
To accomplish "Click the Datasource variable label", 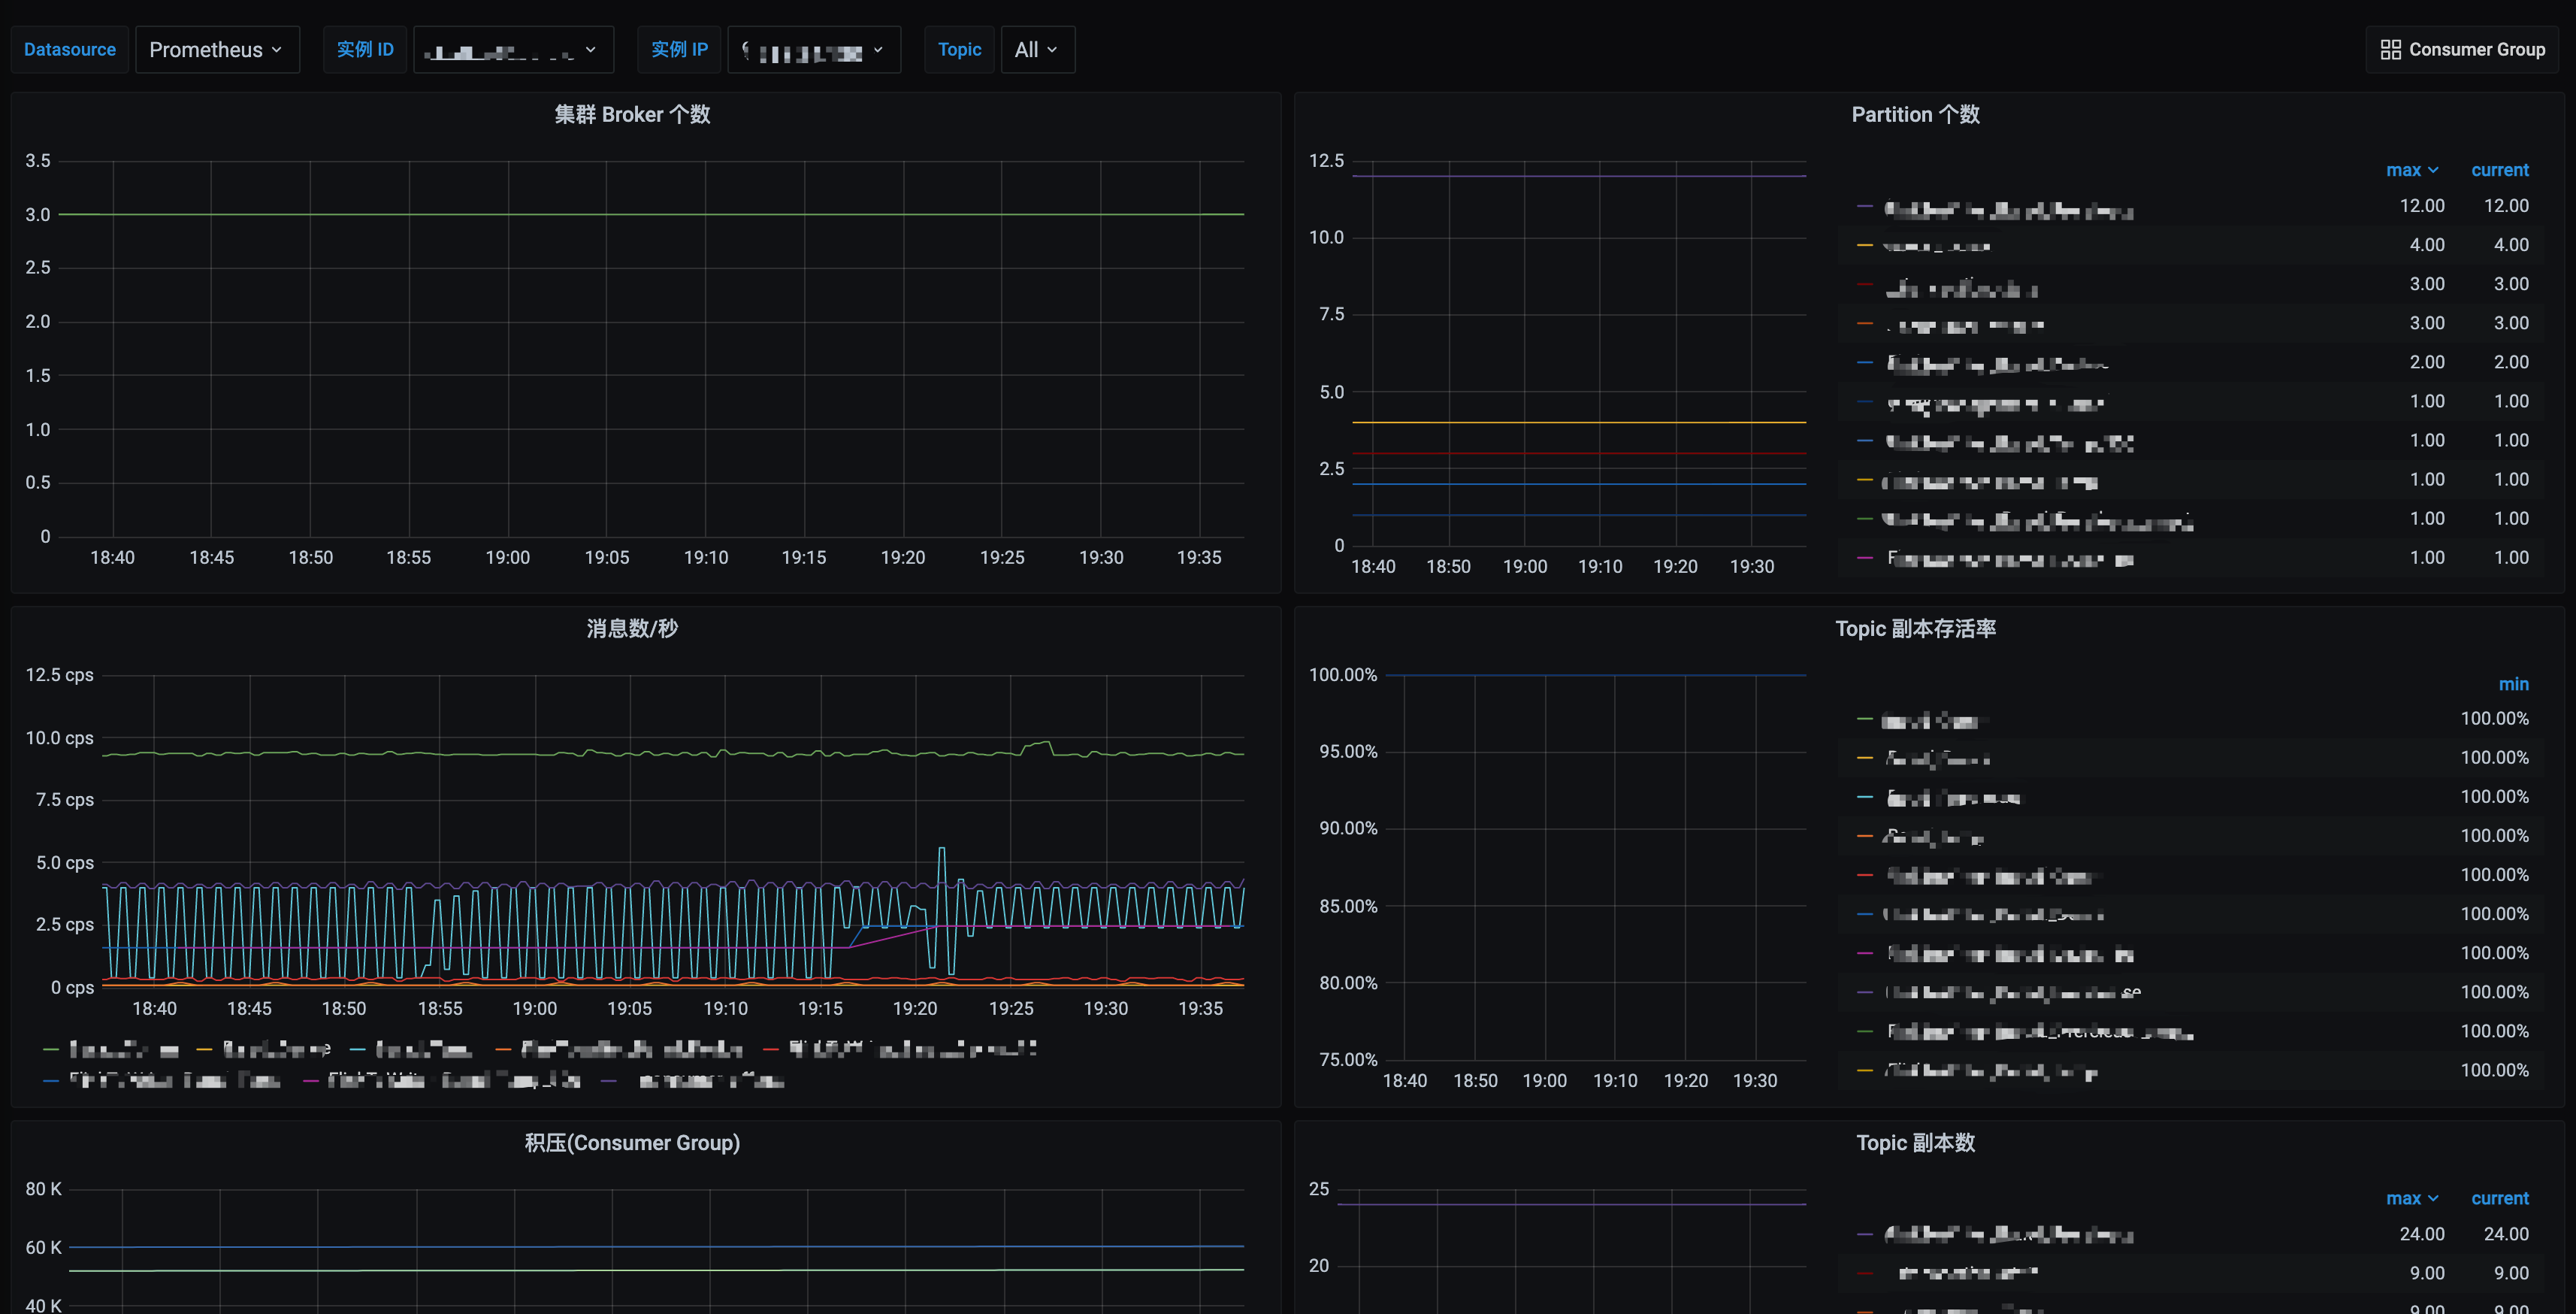I will (69, 49).
